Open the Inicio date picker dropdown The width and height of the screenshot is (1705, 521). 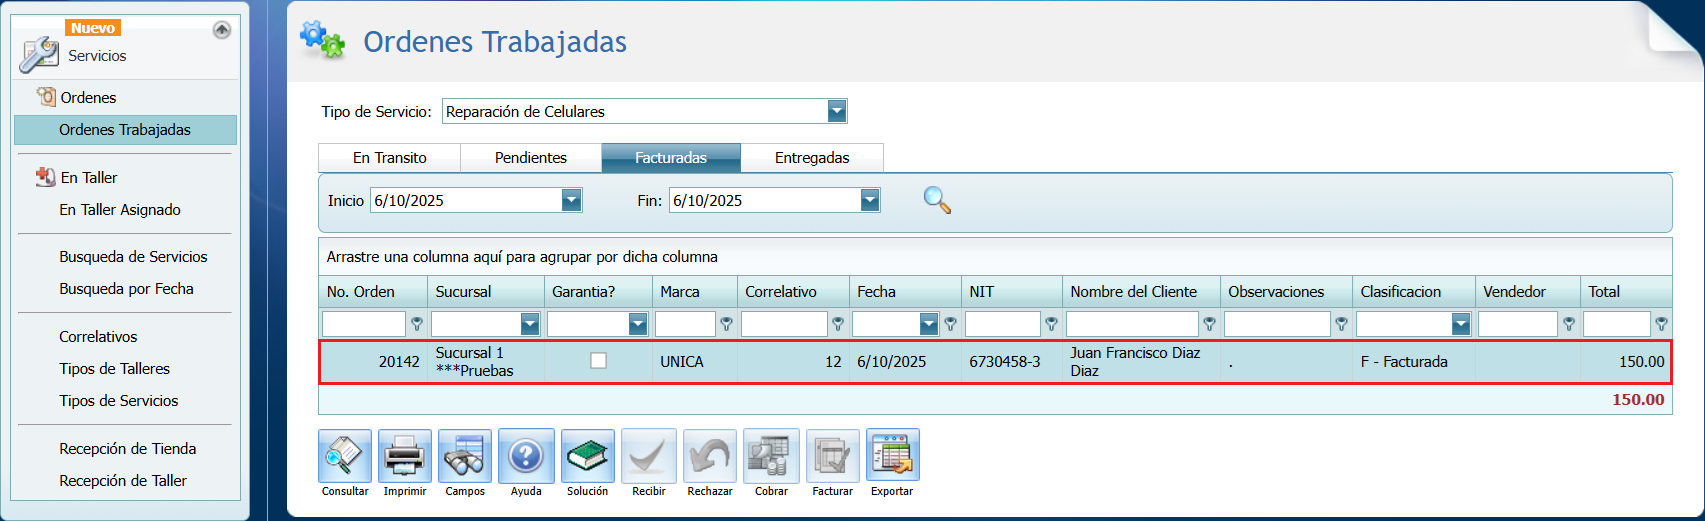571,200
